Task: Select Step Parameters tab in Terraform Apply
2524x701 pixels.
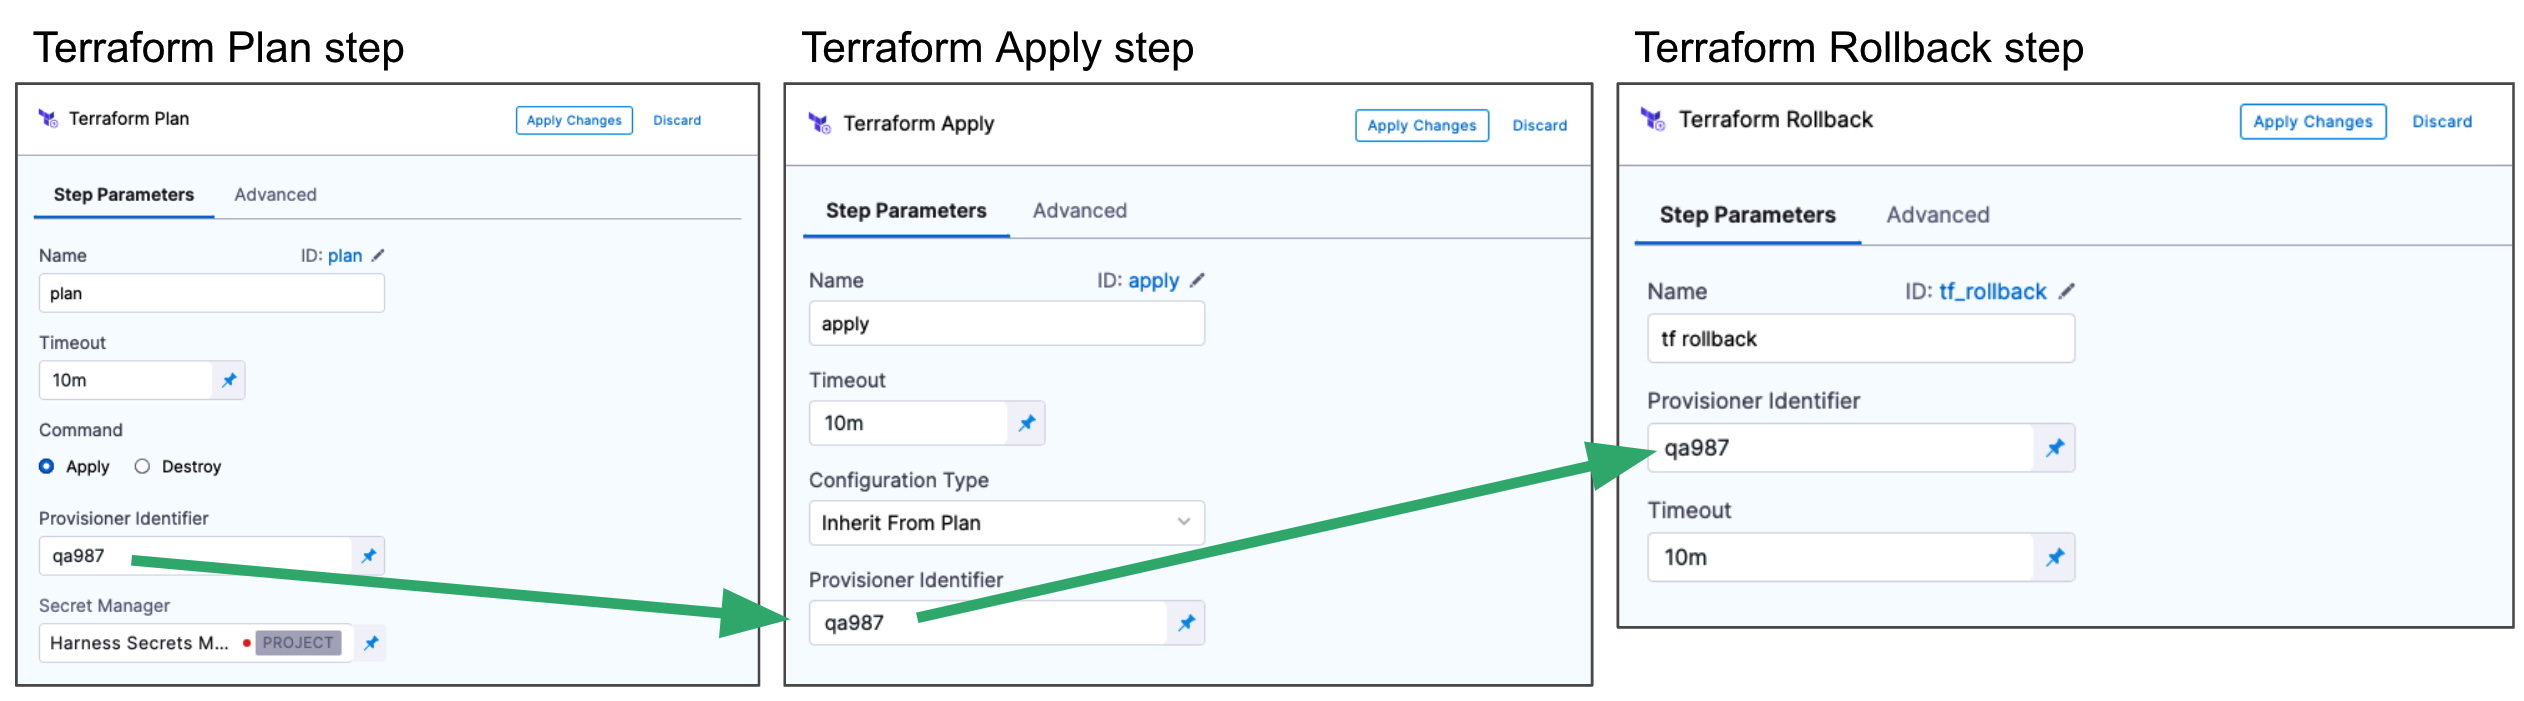Action: [906, 211]
